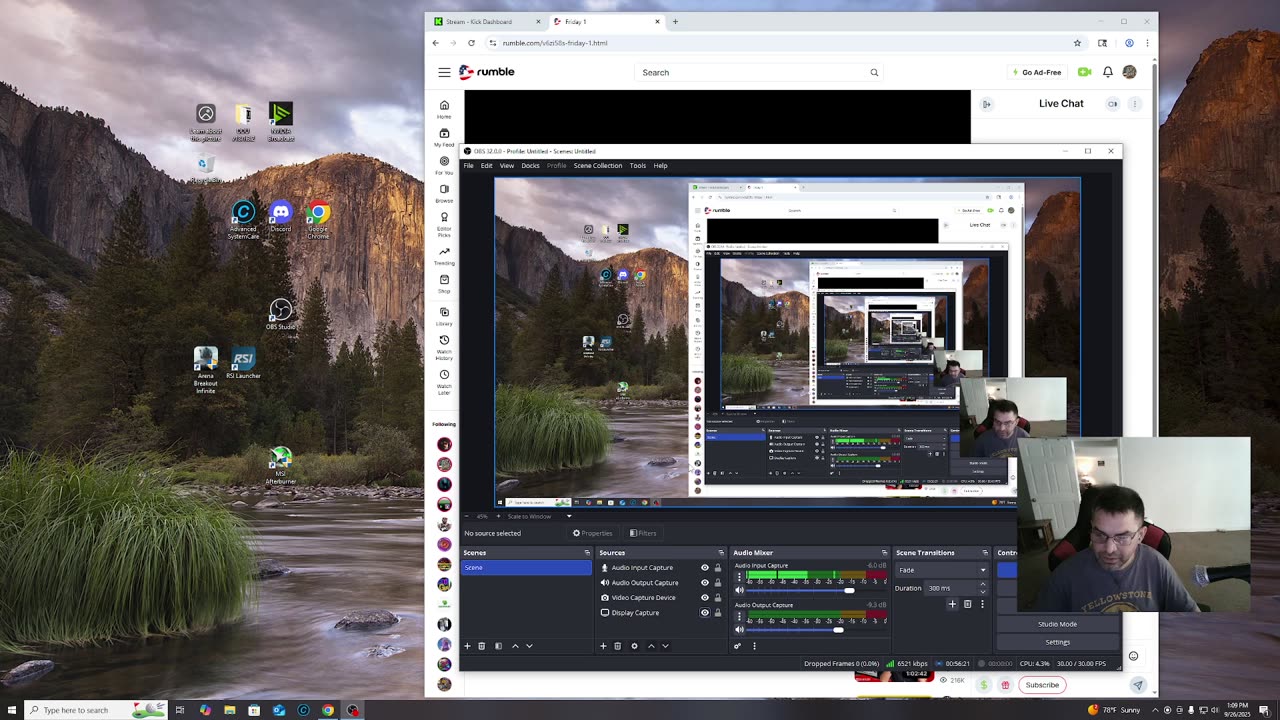Lock the Display Capture source
1280x720 pixels.
pyautogui.click(x=717, y=613)
